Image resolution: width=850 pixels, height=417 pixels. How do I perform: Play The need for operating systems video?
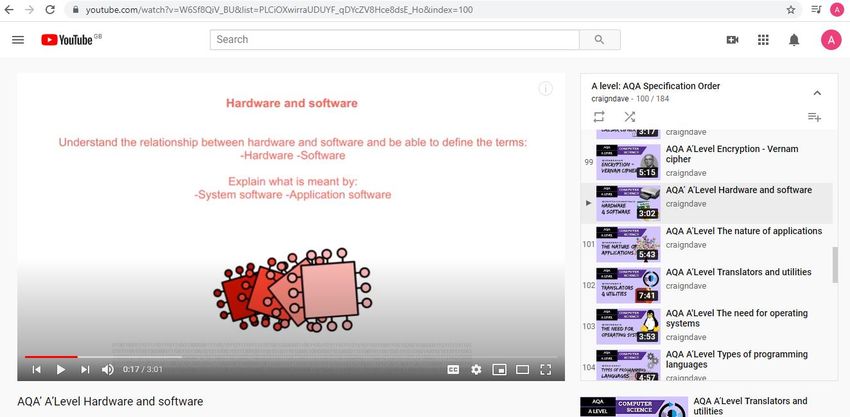tap(737, 318)
